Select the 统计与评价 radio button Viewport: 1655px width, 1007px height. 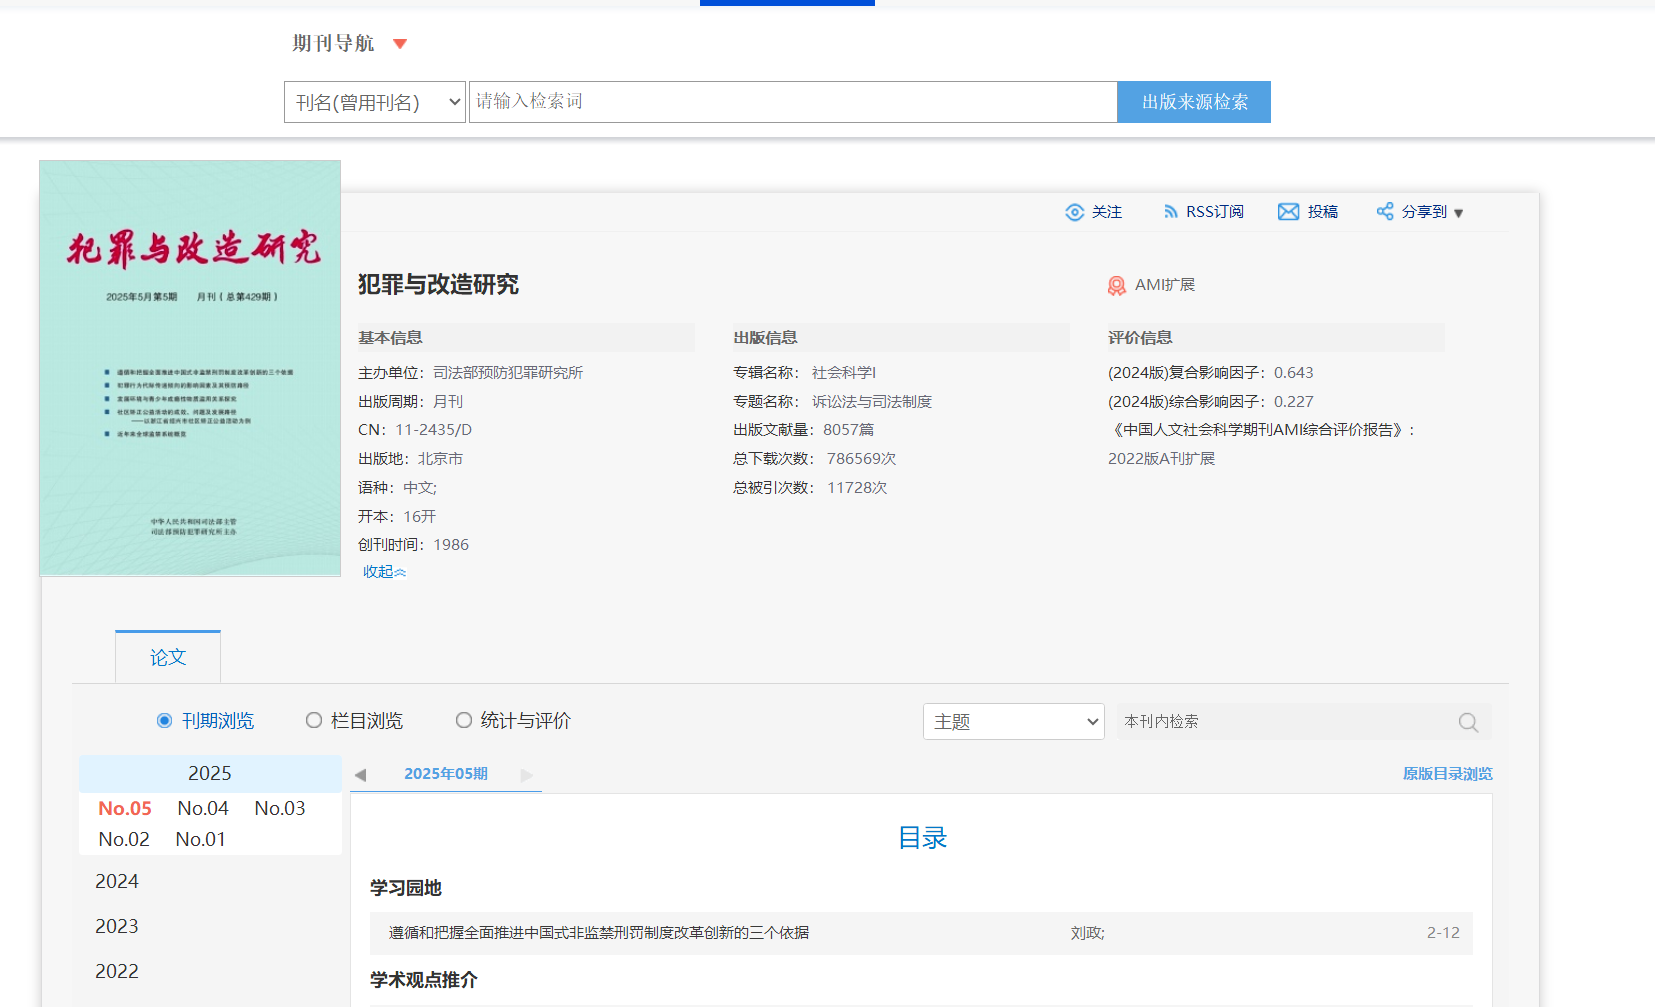(464, 721)
